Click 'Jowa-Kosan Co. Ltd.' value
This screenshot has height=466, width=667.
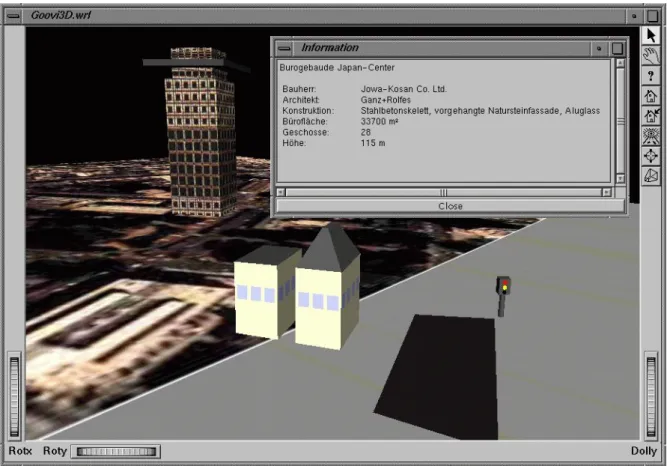coord(404,89)
